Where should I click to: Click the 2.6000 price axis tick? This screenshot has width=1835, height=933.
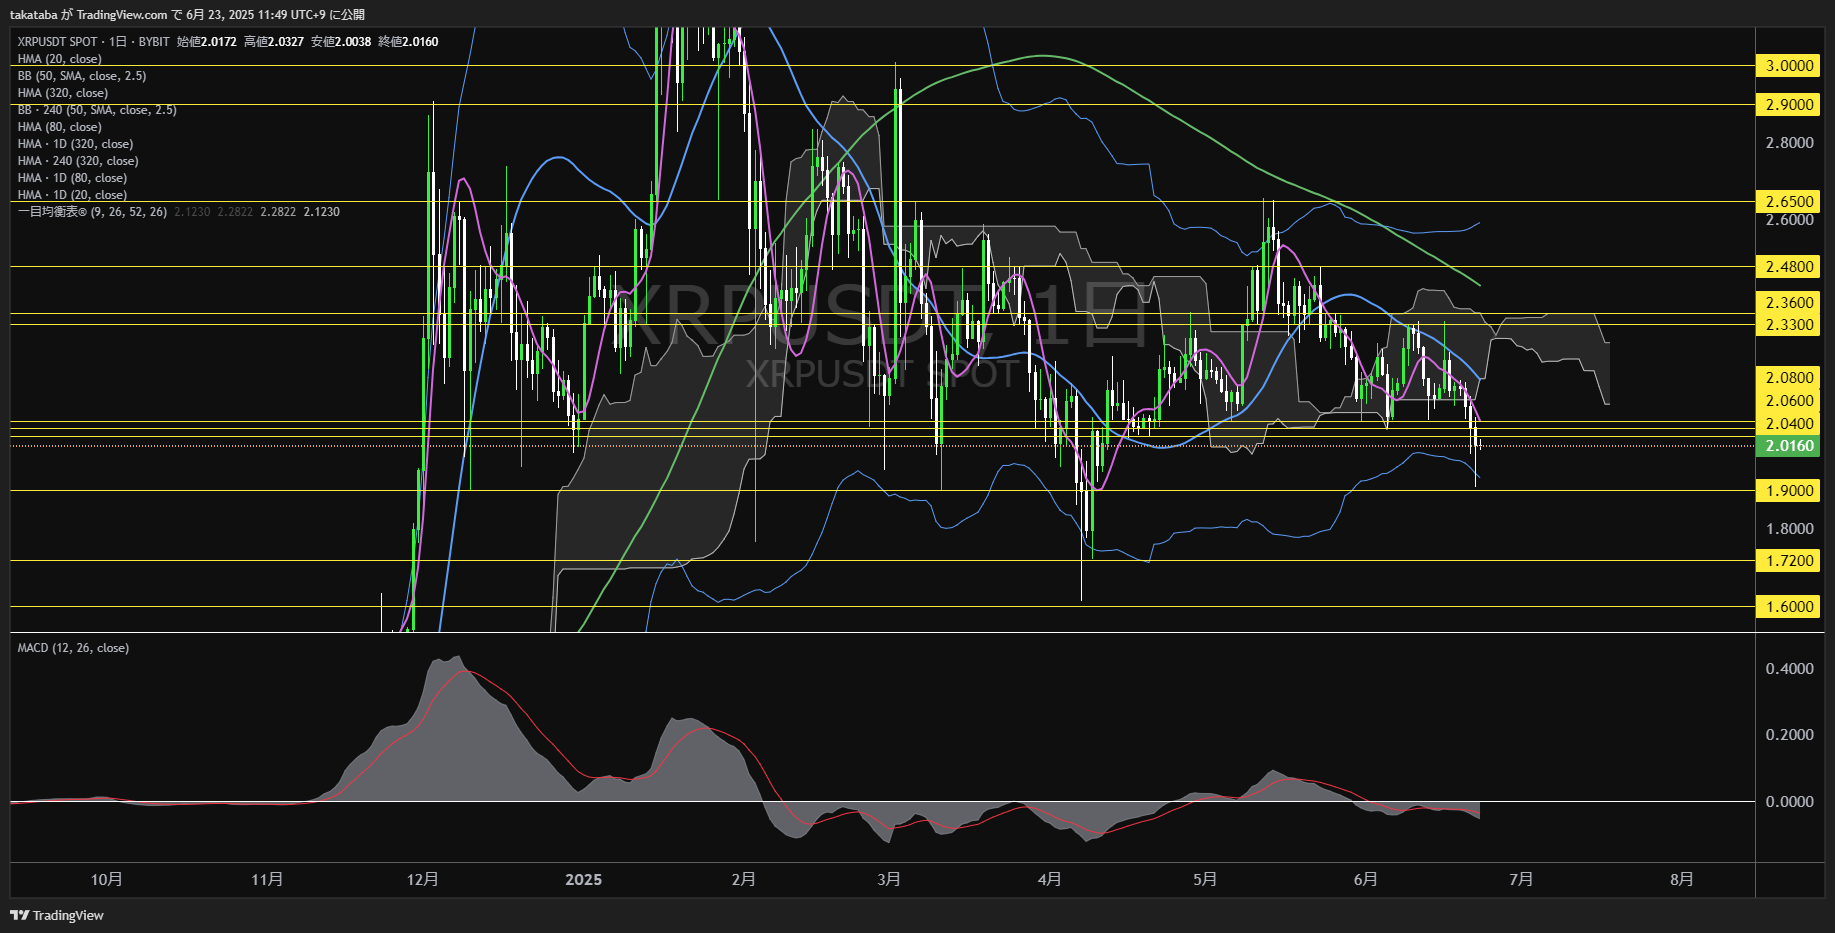pyautogui.click(x=1789, y=220)
